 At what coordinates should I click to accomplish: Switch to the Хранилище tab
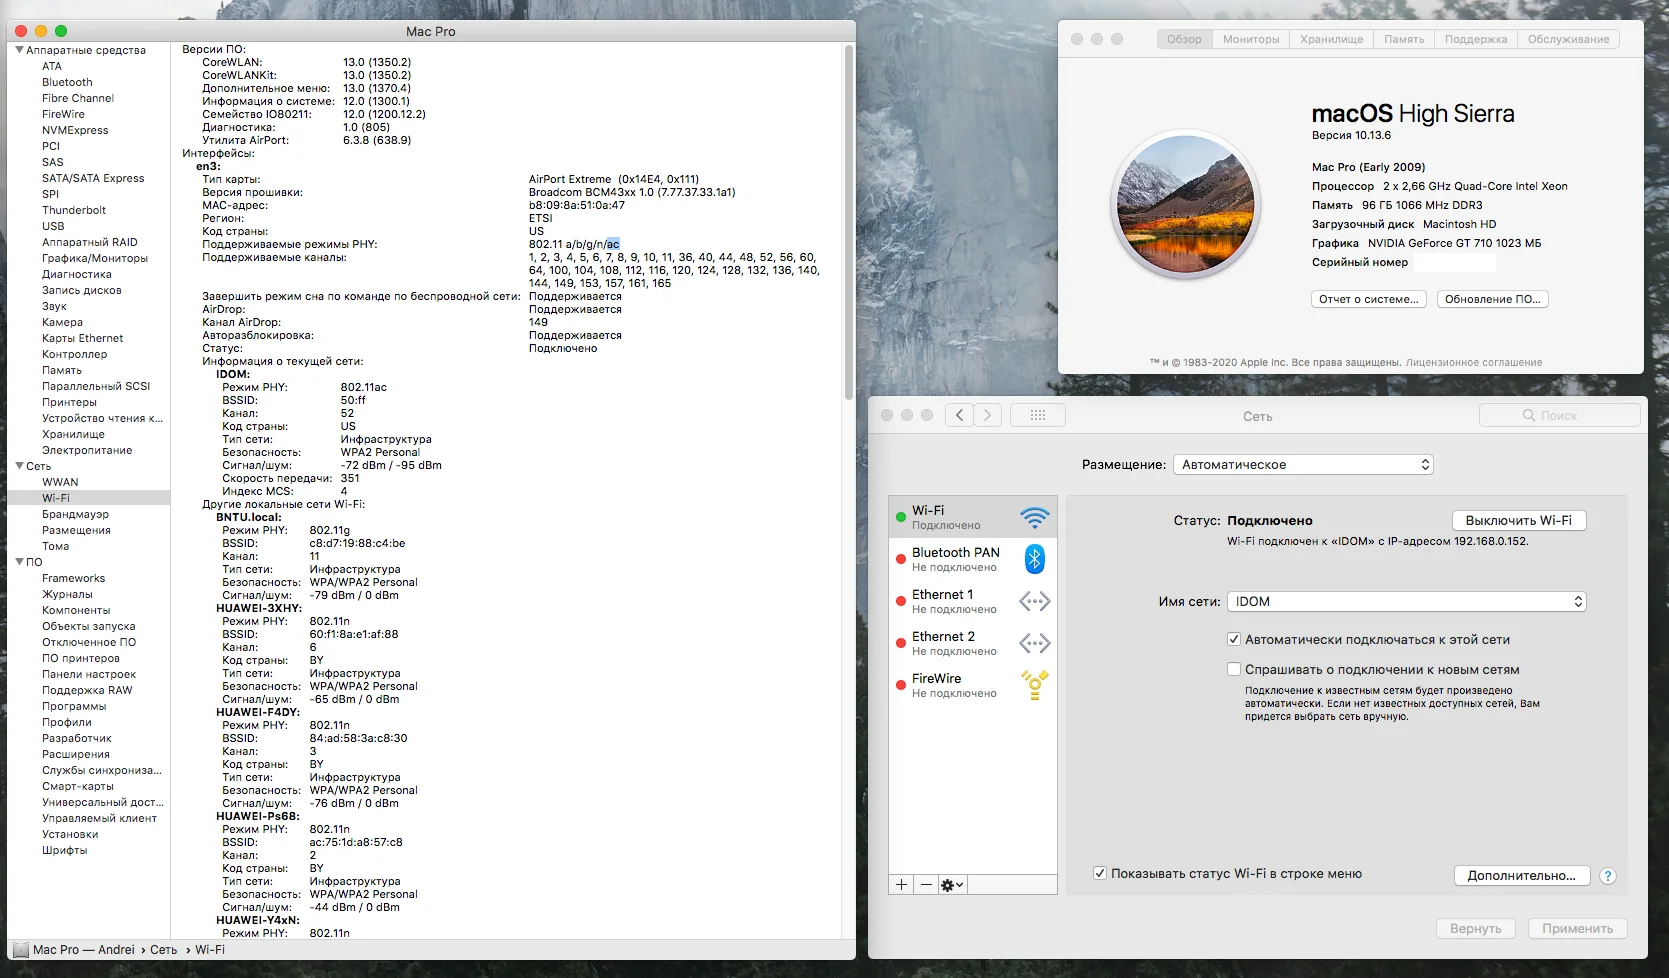(1331, 39)
